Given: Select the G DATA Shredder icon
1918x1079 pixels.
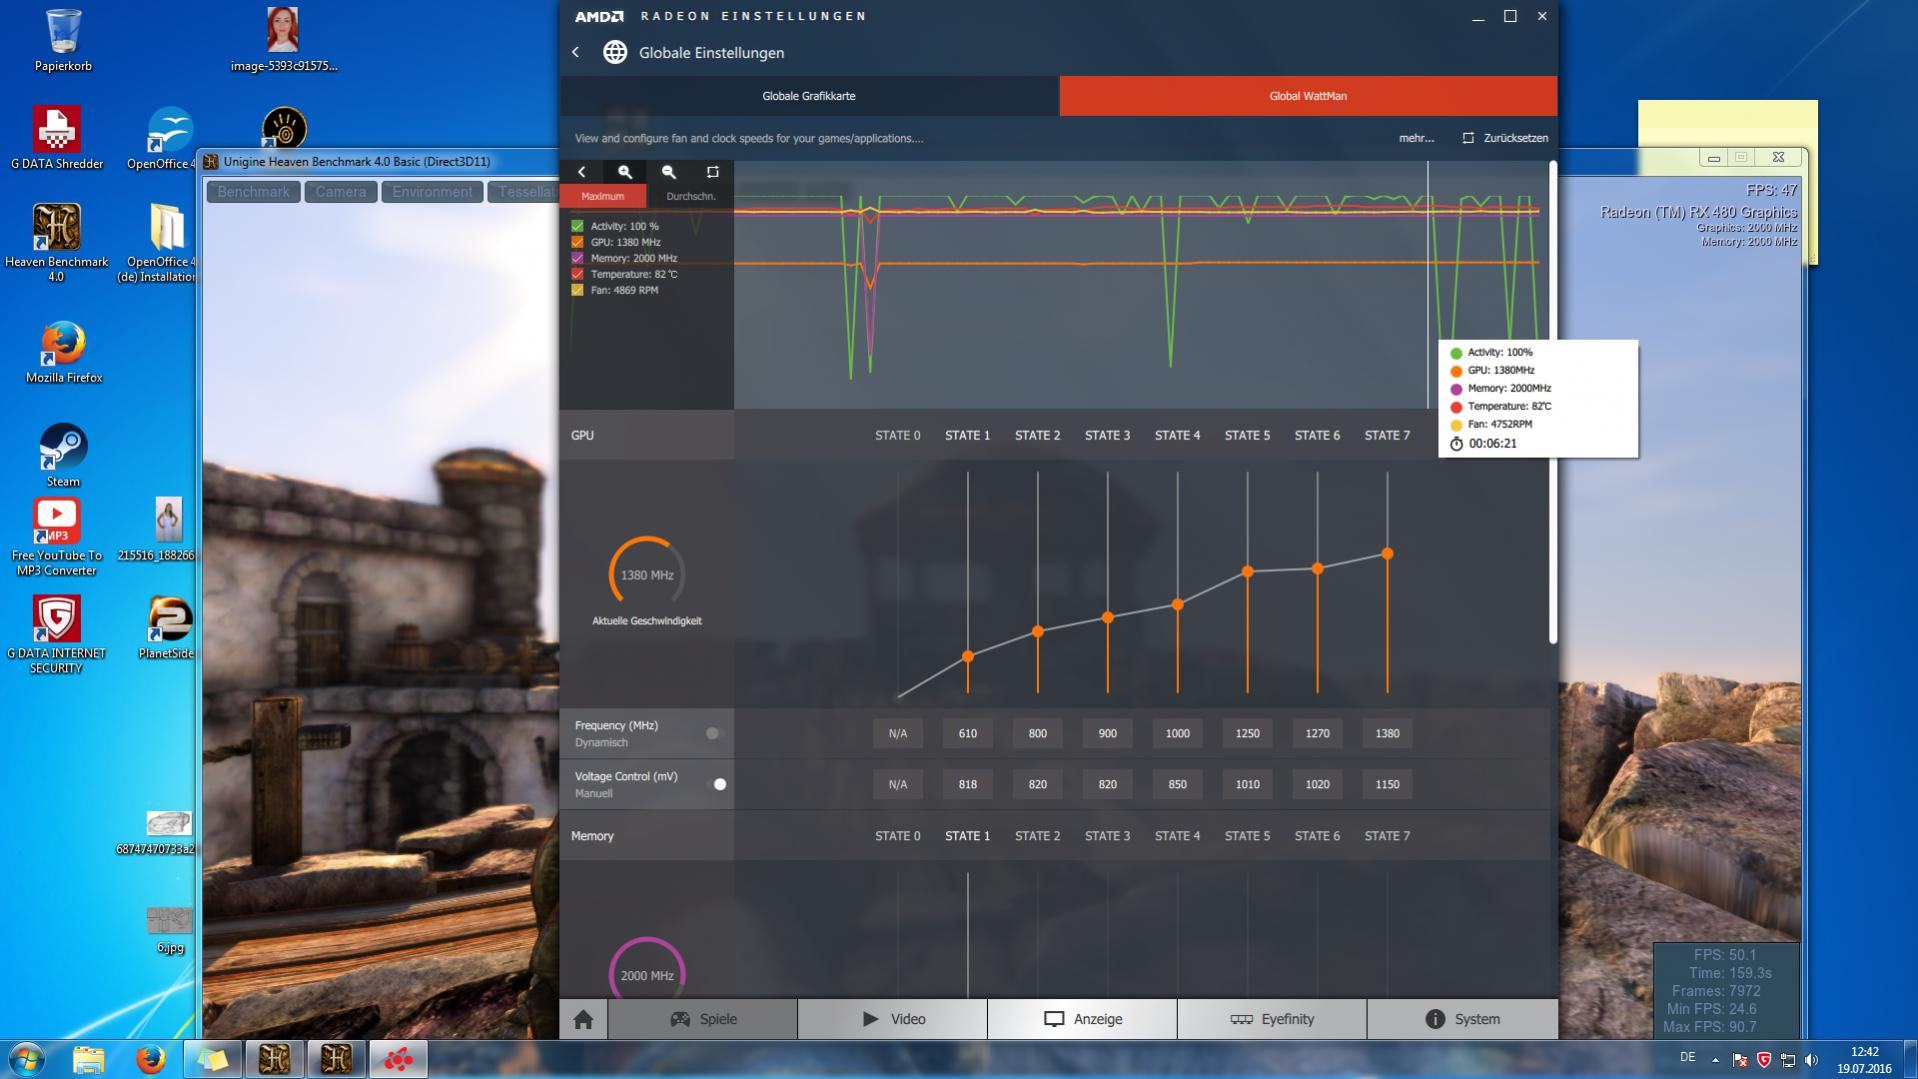Looking at the screenshot, I should tap(57, 138).
